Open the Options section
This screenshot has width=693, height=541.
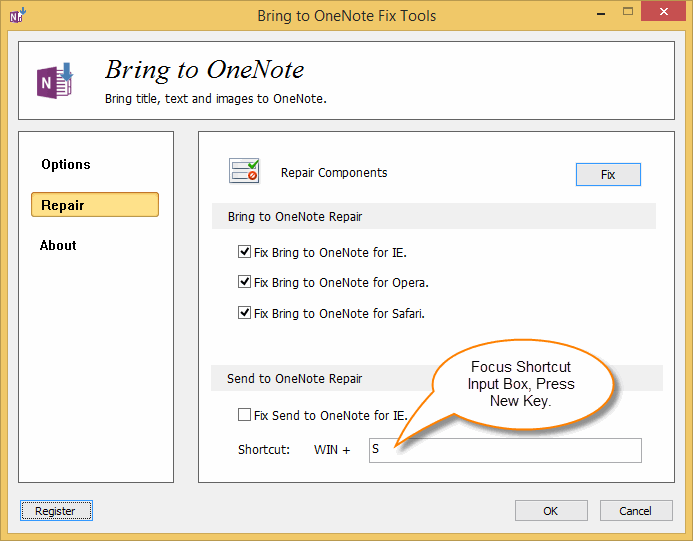click(66, 164)
